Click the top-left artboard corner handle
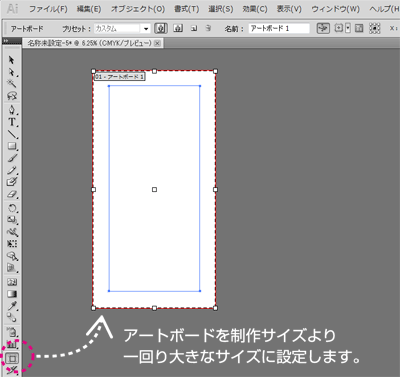The height and width of the screenshot is (377, 400). (x=93, y=71)
